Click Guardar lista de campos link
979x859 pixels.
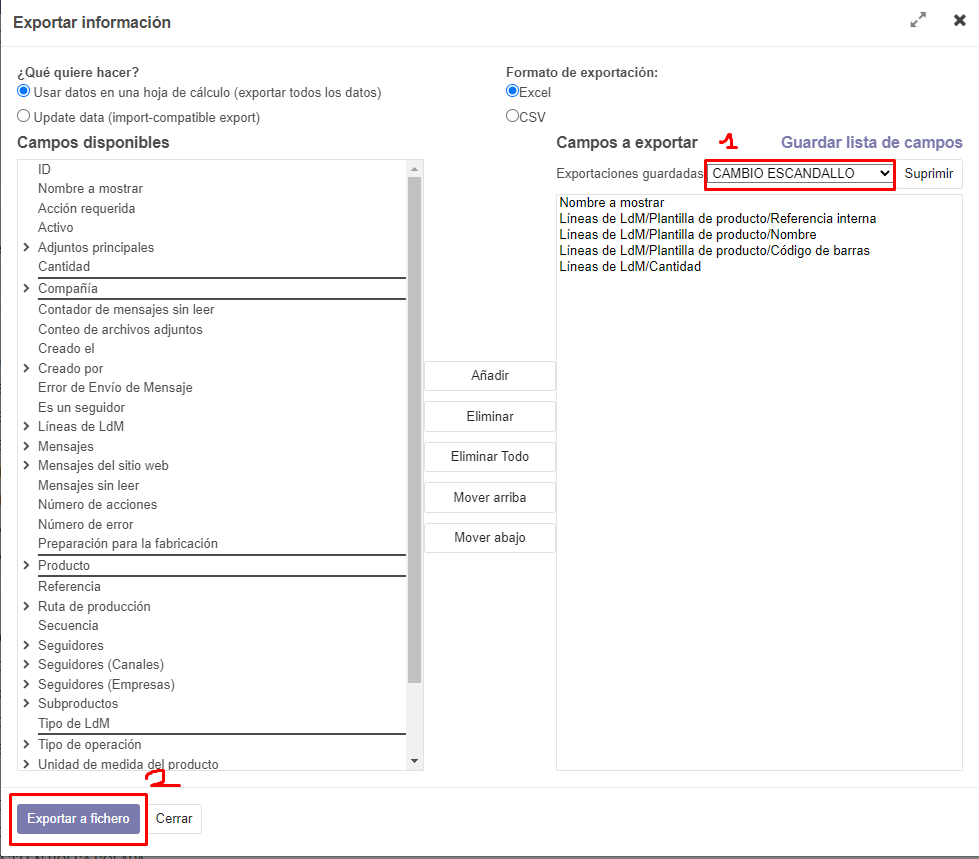[871, 142]
